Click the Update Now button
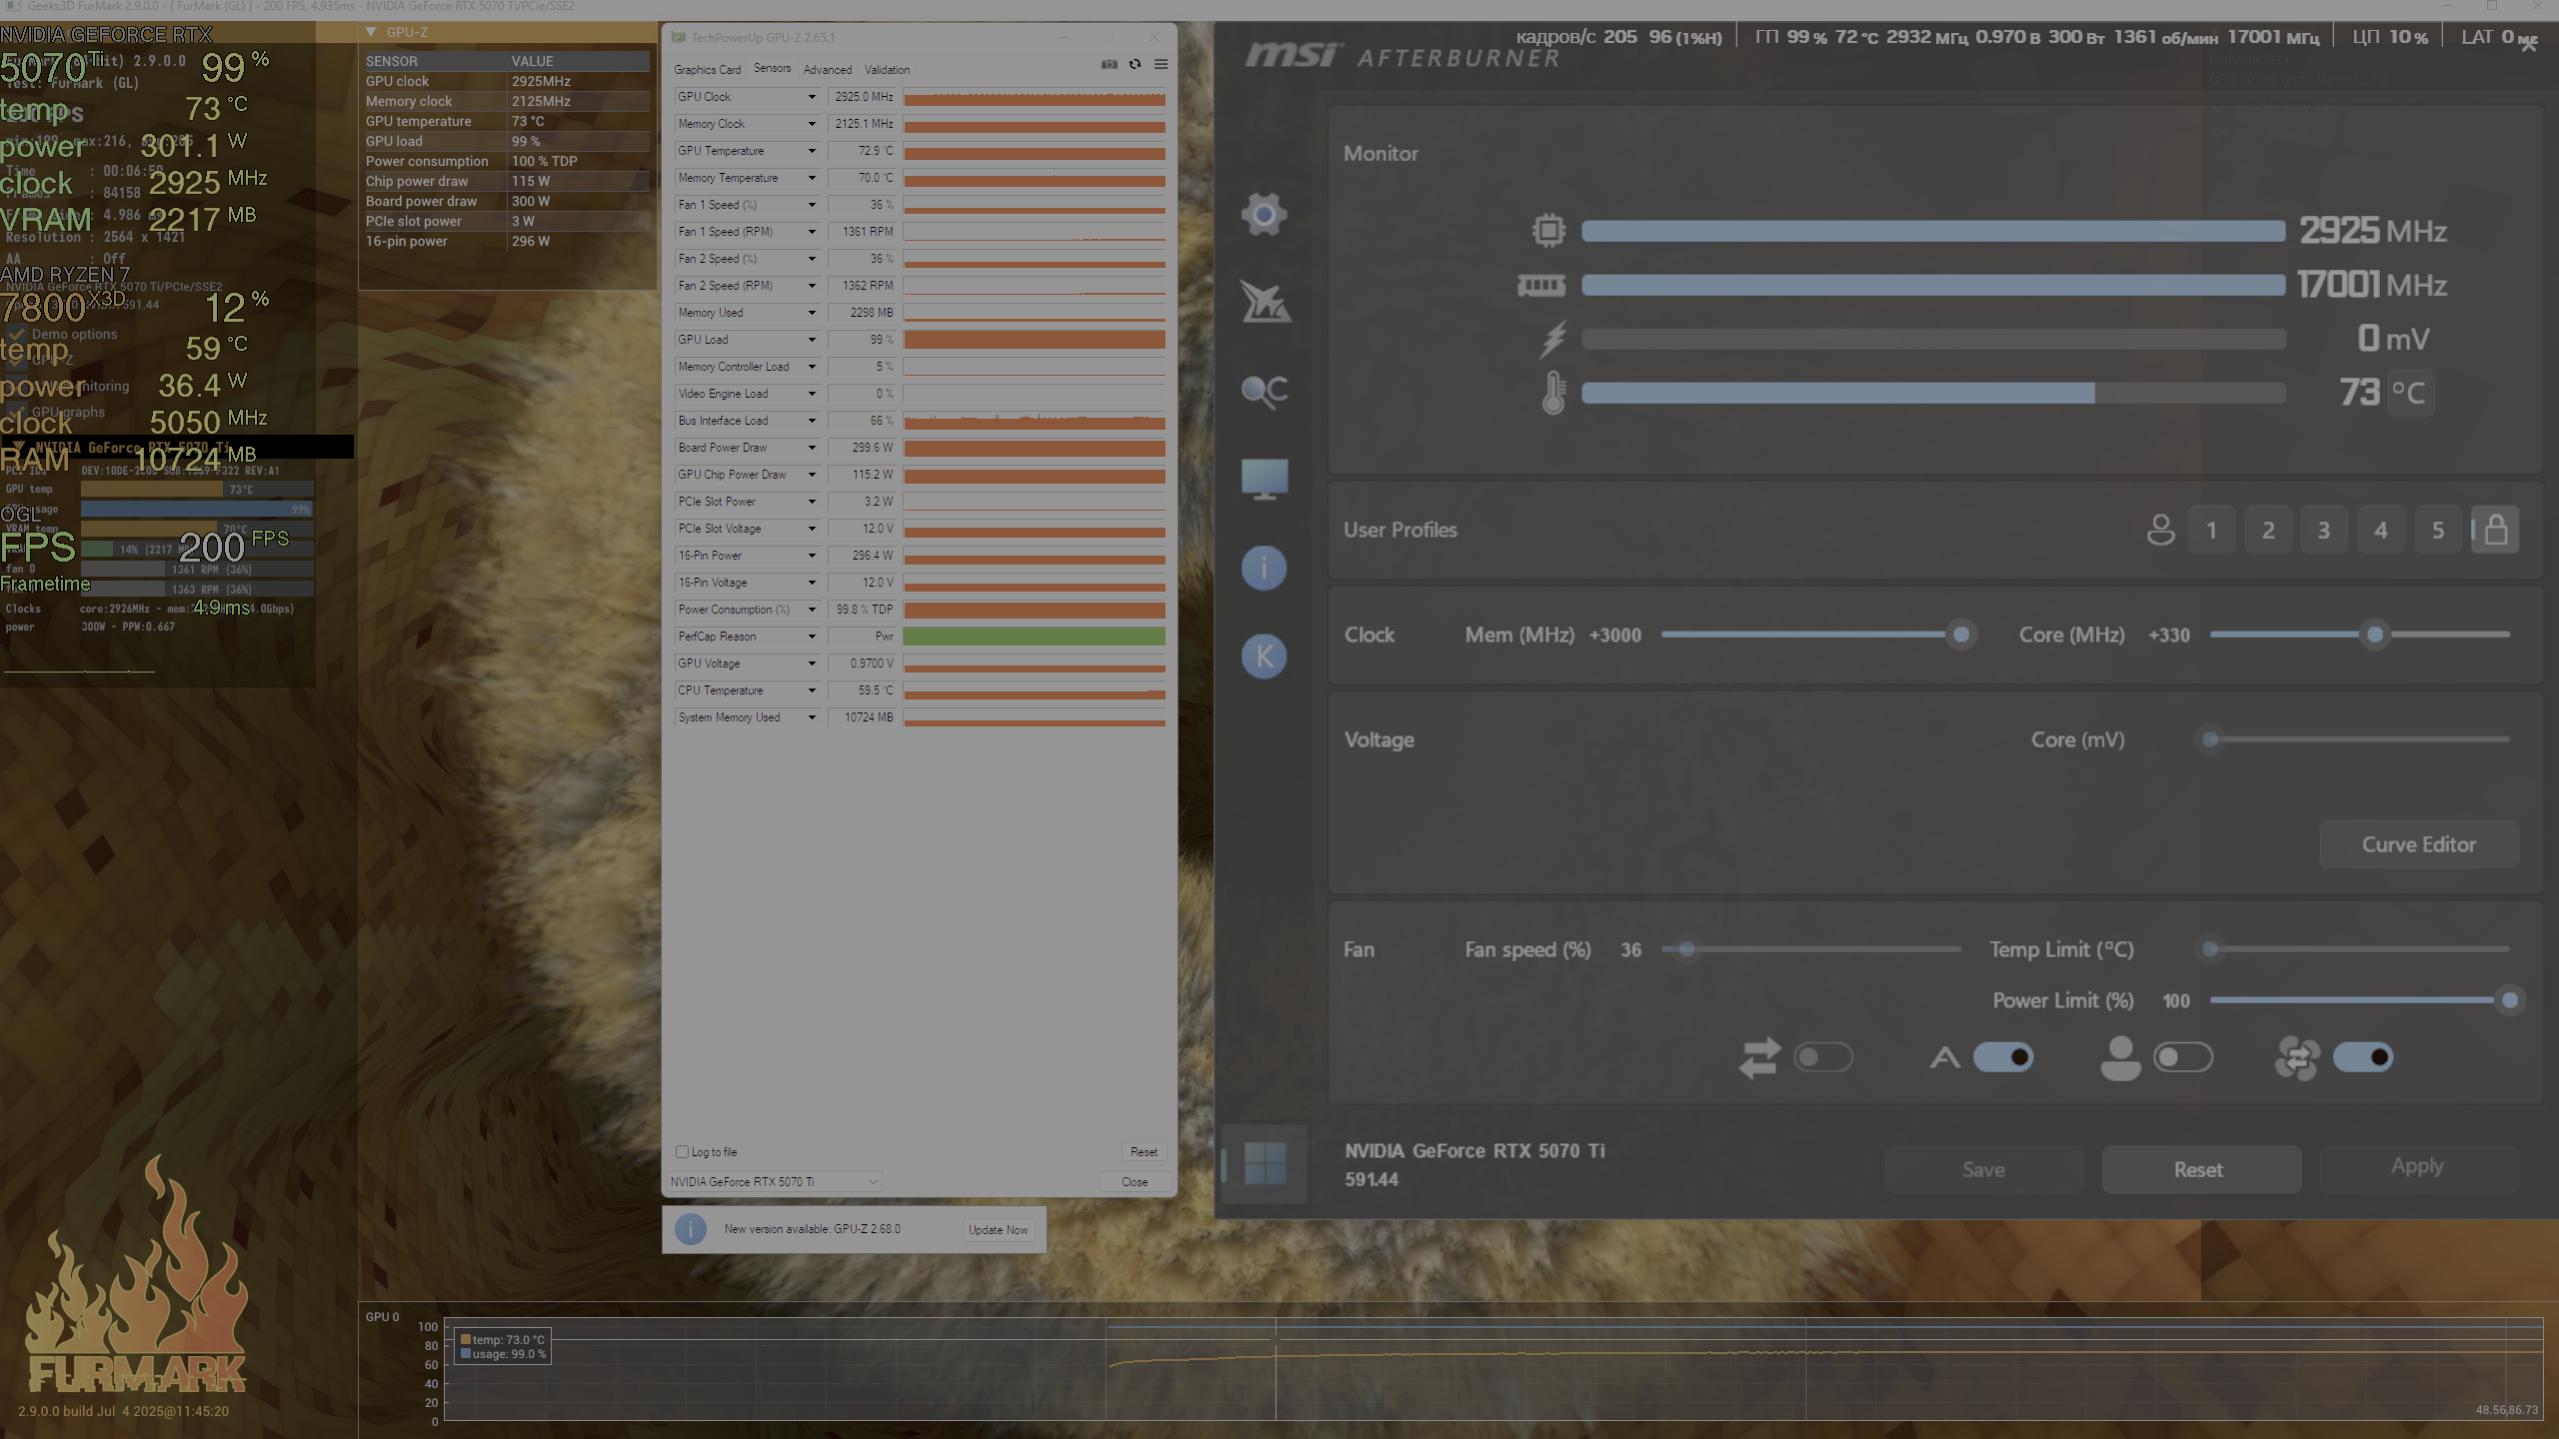The width and height of the screenshot is (2559, 1439). (x=997, y=1229)
